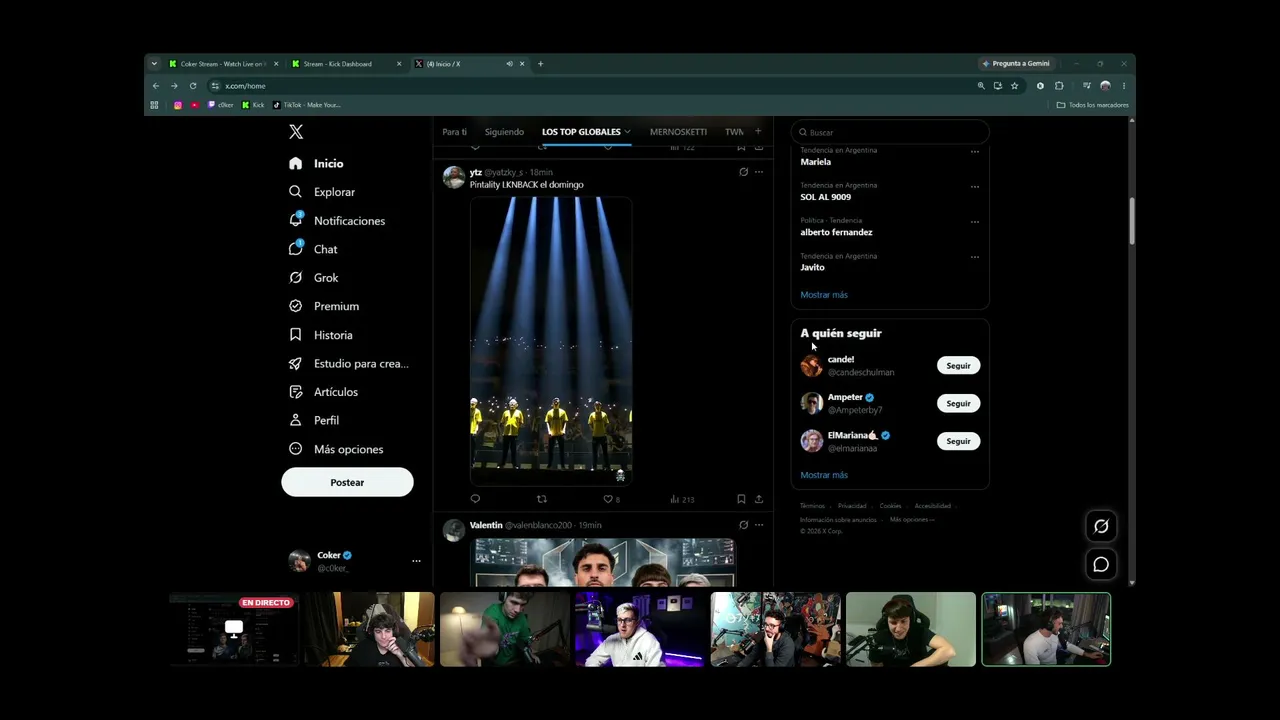Mute audio on the X browser tab
This screenshot has height=720, width=1280.
point(509,64)
